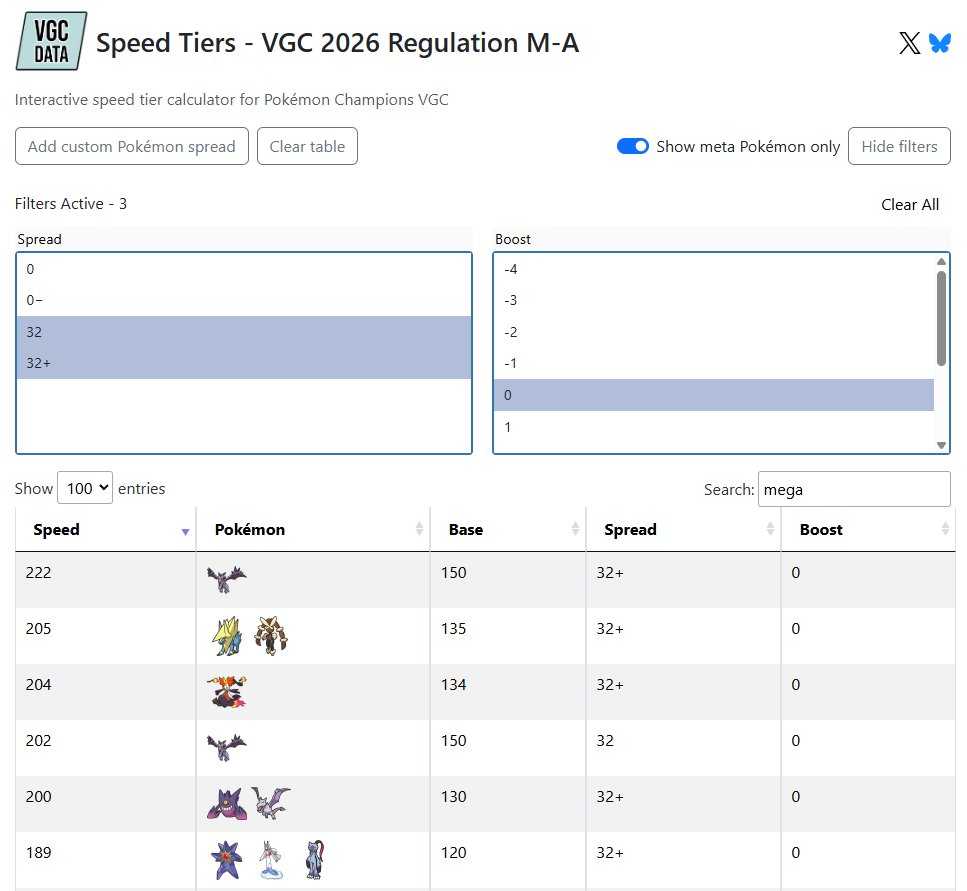Click Mega Manectric sprite in 205 row
The width and height of the screenshot is (967, 891).
pyautogui.click(x=227, y=636)
